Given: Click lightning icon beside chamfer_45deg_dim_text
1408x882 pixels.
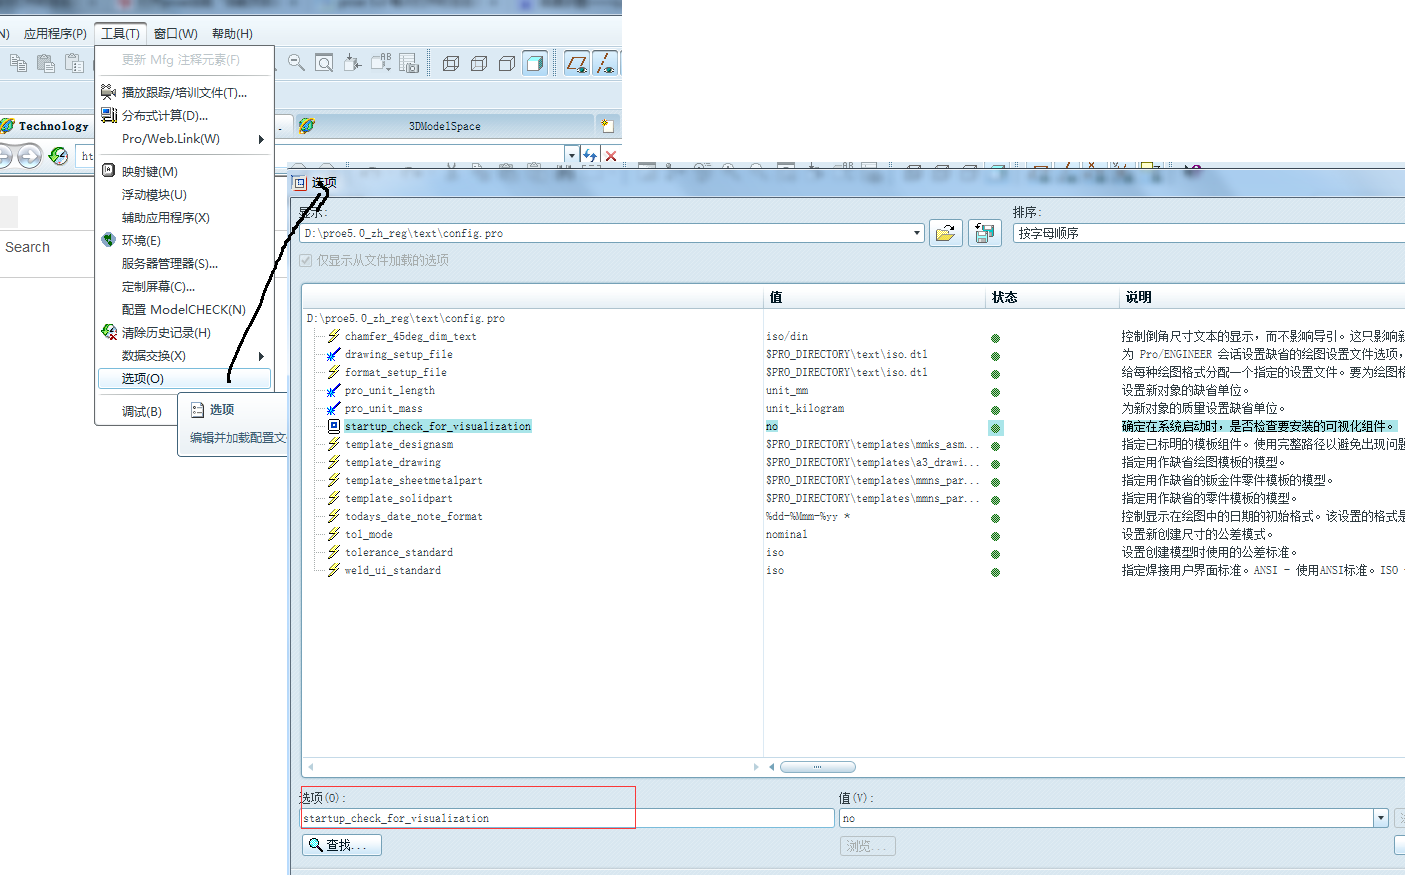Looking at the screenshot, I should [334, 336].
